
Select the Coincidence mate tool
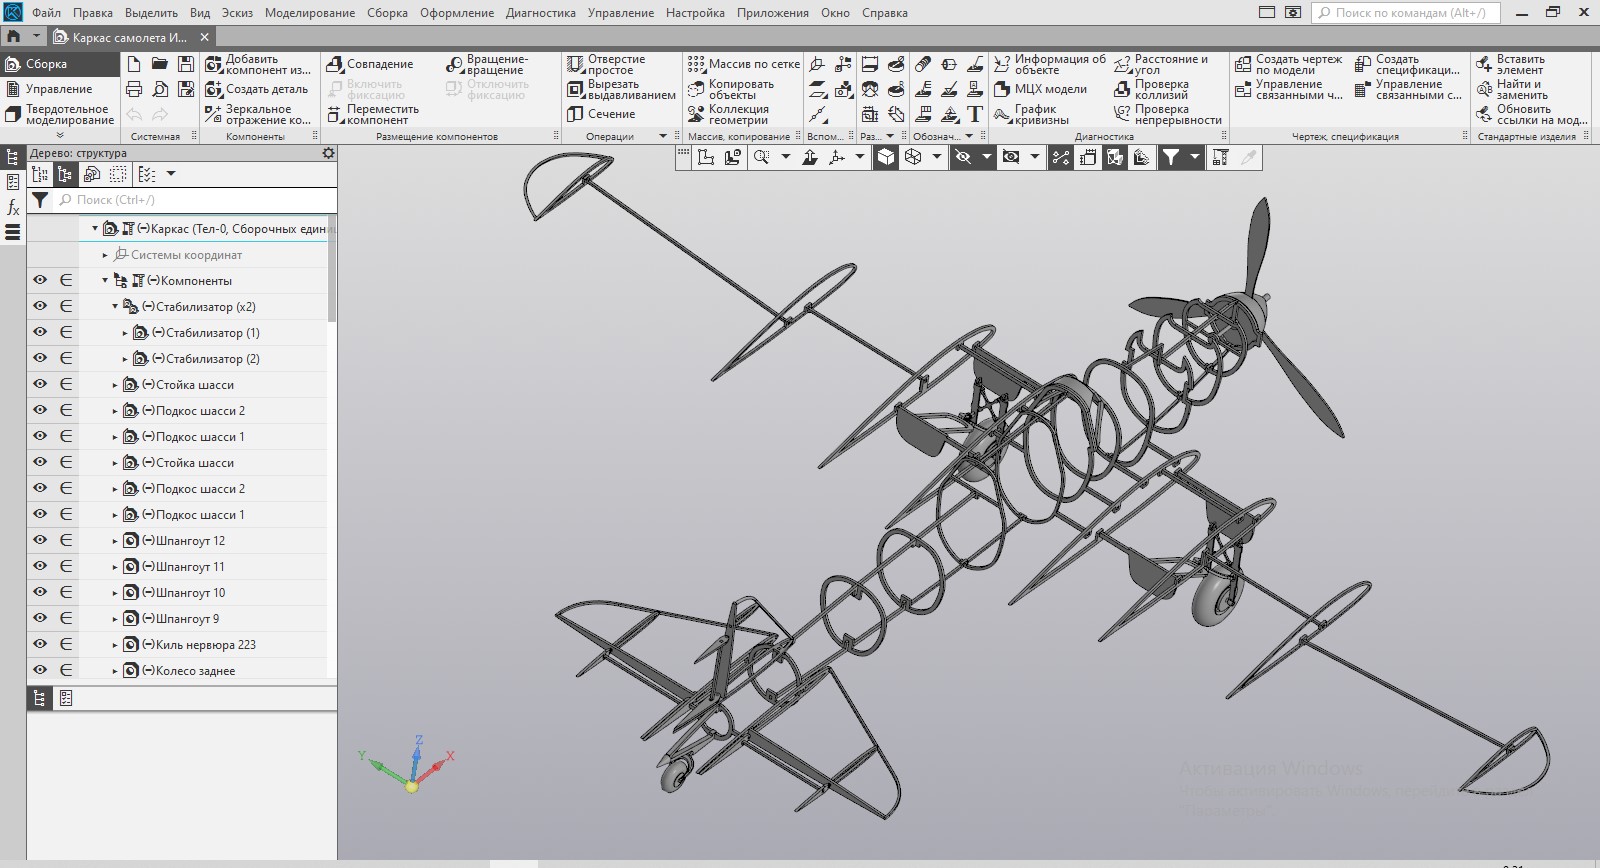tap(335, 64)
